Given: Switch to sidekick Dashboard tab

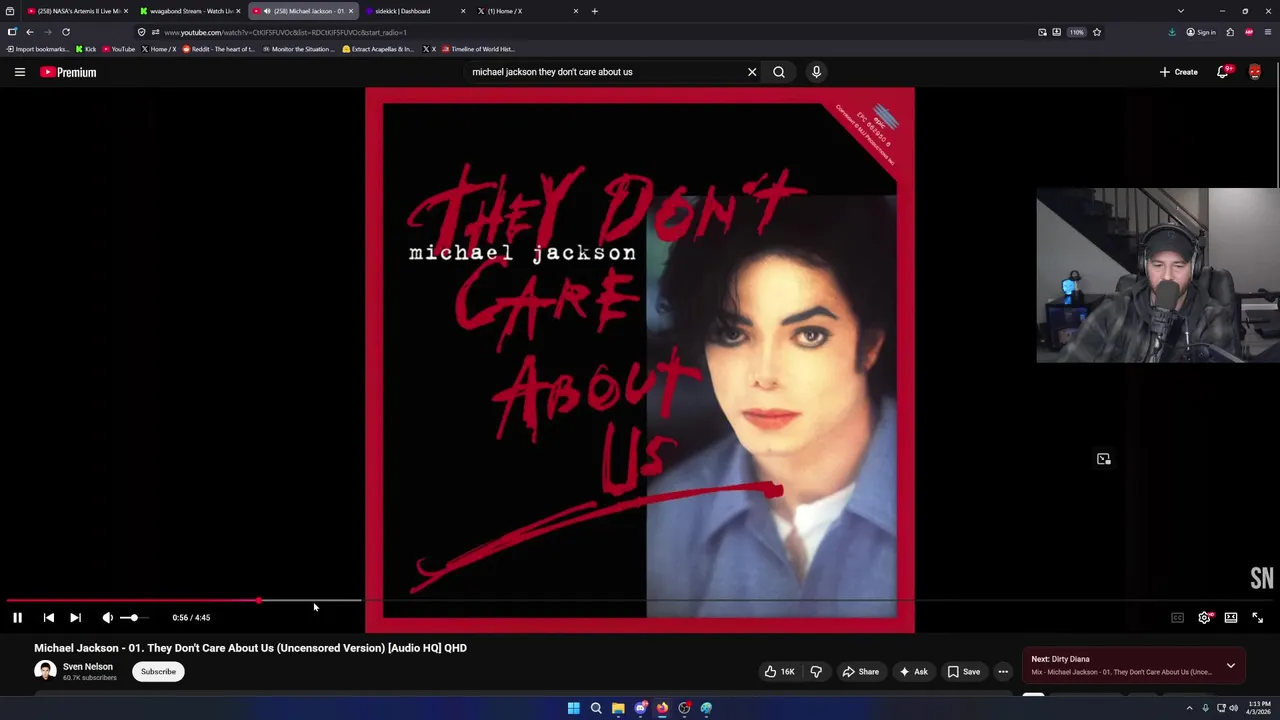Looking at the screenshot, I should click(415, 11).
